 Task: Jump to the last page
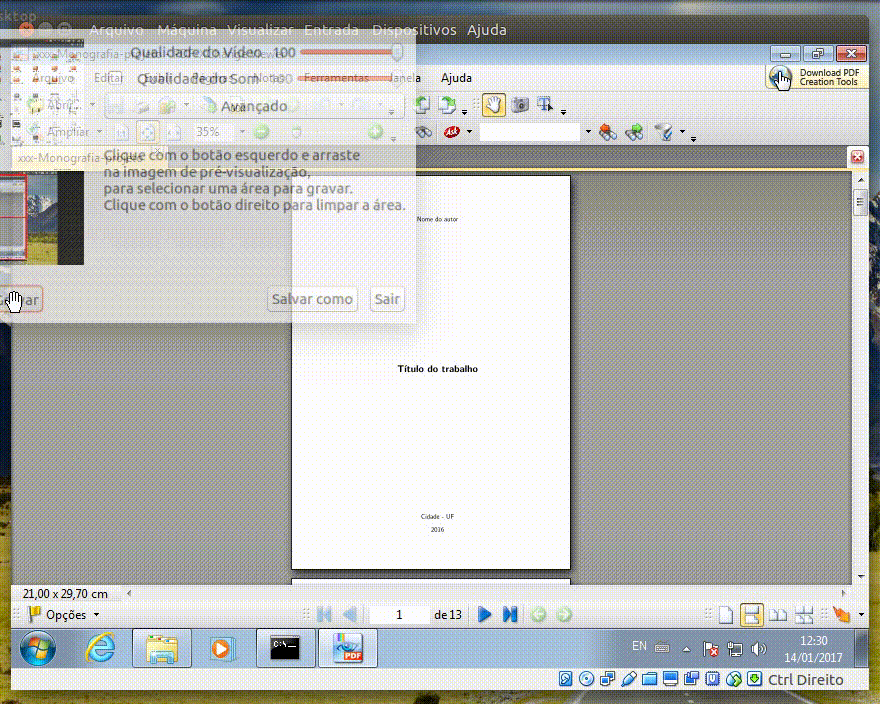pos(510,614)
